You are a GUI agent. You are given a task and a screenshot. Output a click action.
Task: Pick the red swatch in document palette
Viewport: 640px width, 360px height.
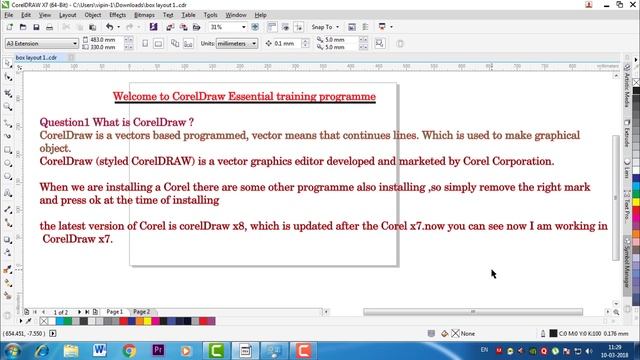(x=123, y=322)
